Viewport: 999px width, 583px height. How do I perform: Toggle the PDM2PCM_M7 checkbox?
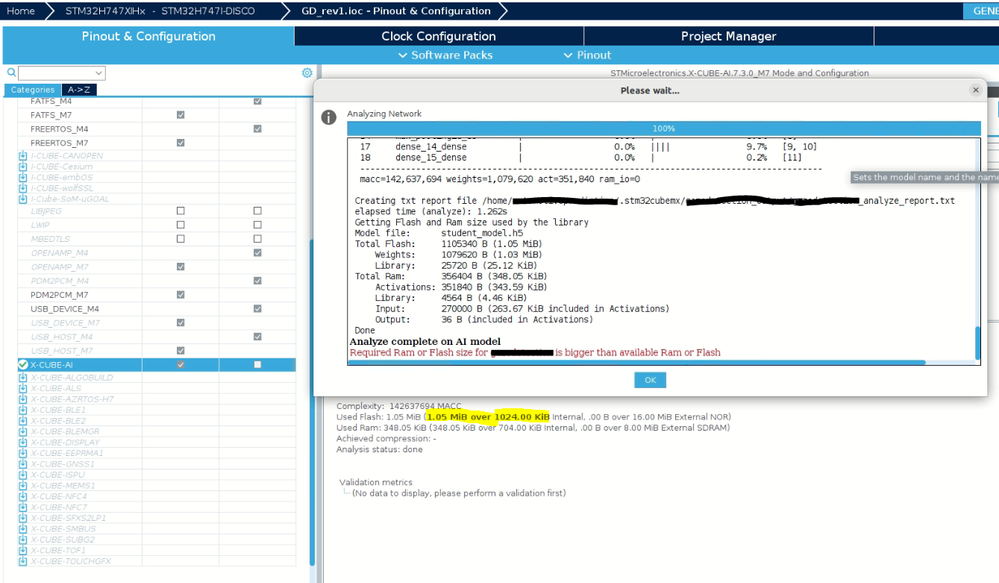tap(180, 294)
